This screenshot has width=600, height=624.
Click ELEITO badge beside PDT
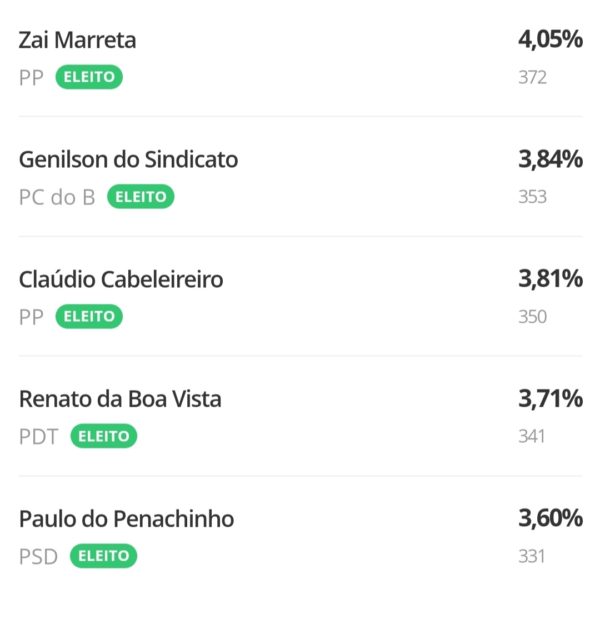click(x=103, y=436)
